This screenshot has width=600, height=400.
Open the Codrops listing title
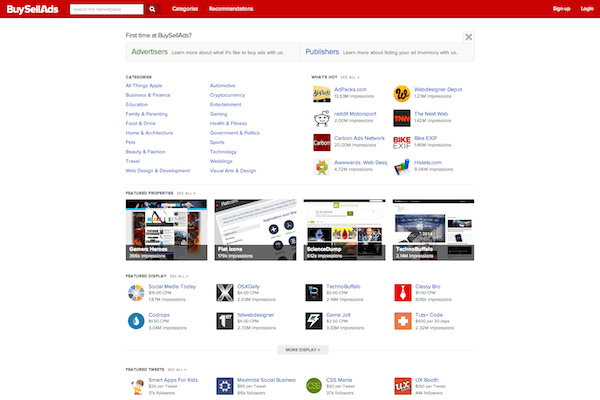[x=159, y=315]
